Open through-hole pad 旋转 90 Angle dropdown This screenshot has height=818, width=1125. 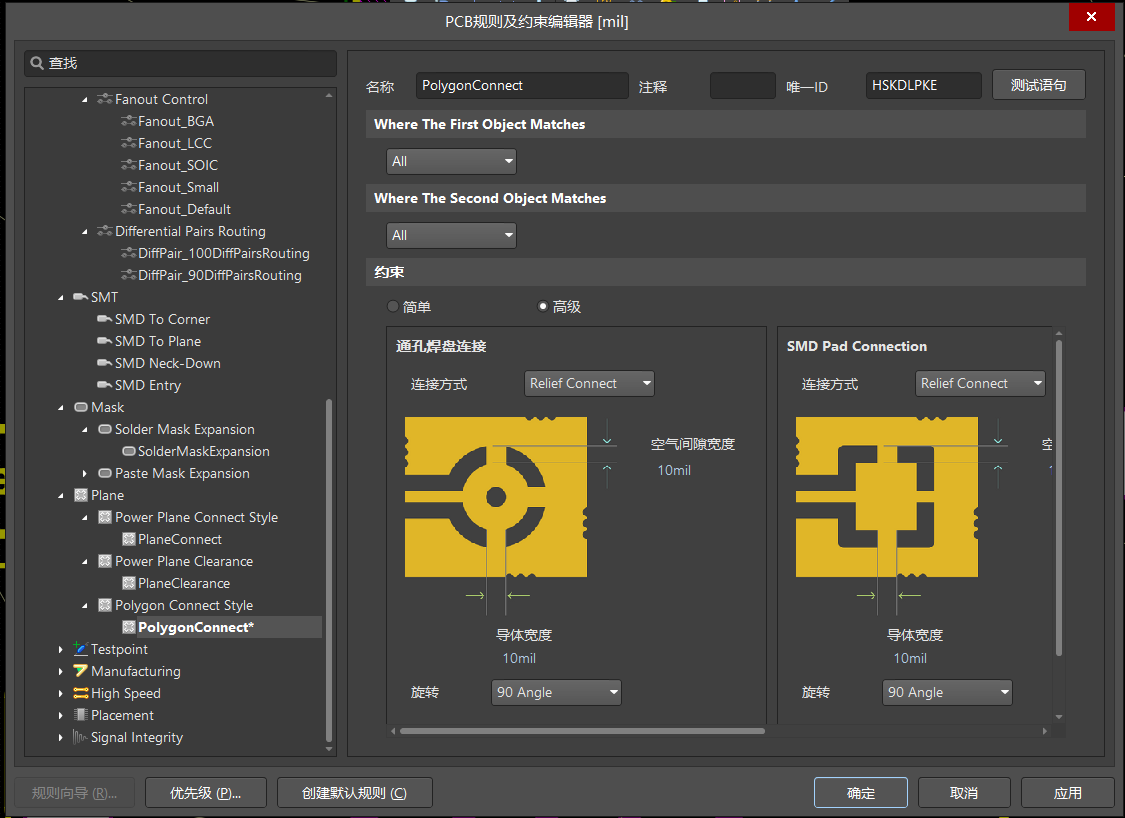556,692
